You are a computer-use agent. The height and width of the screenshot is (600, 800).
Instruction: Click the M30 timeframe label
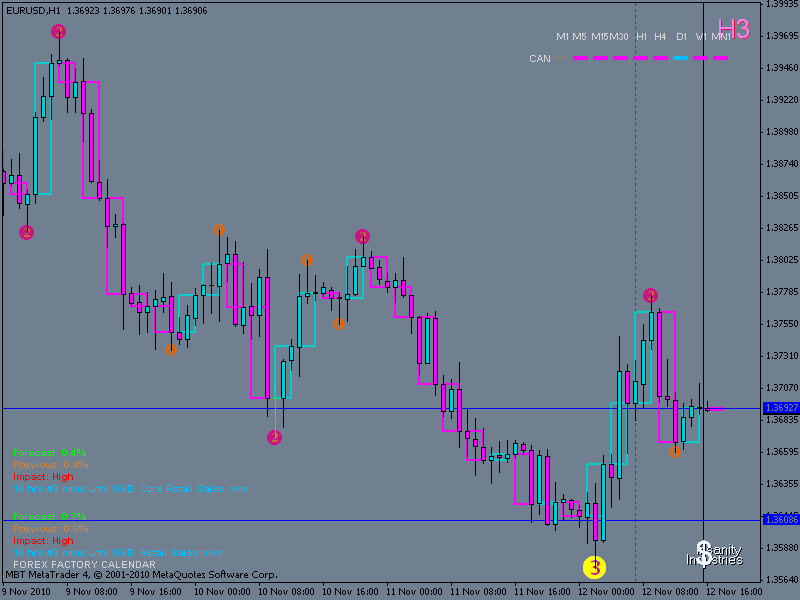tap(619, 37)
